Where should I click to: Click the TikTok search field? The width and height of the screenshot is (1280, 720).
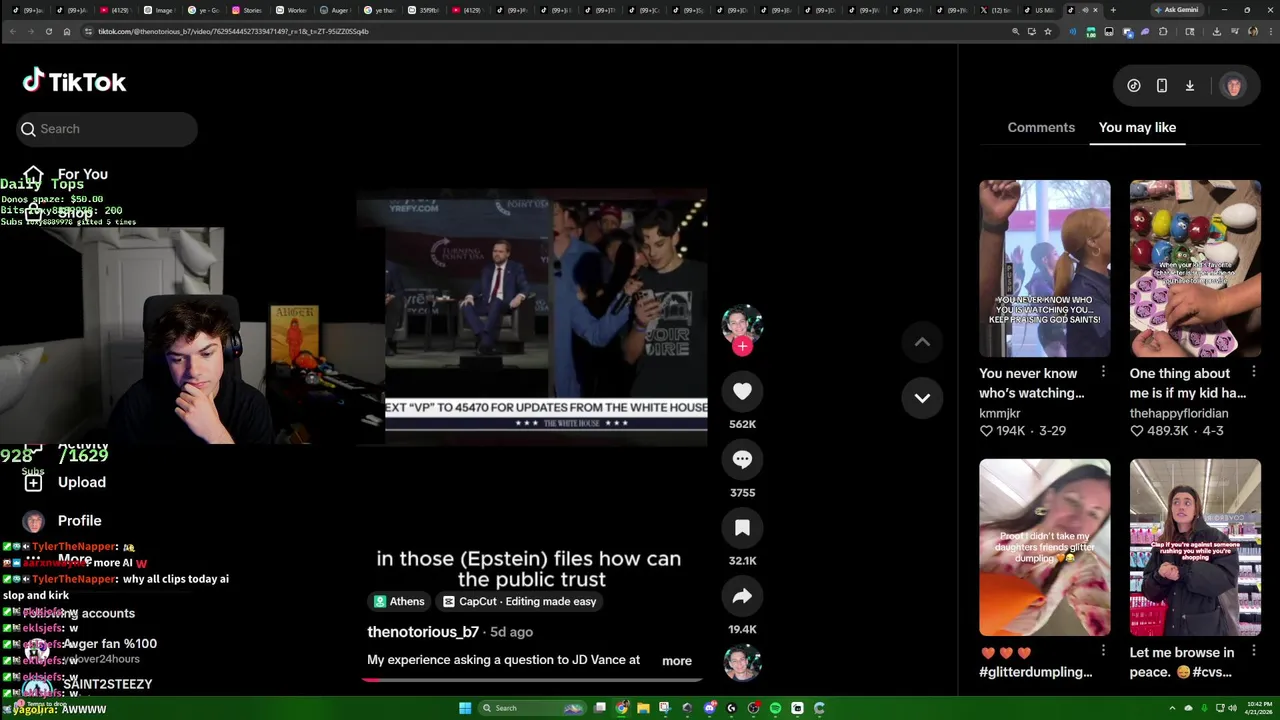tap(107, 129)
